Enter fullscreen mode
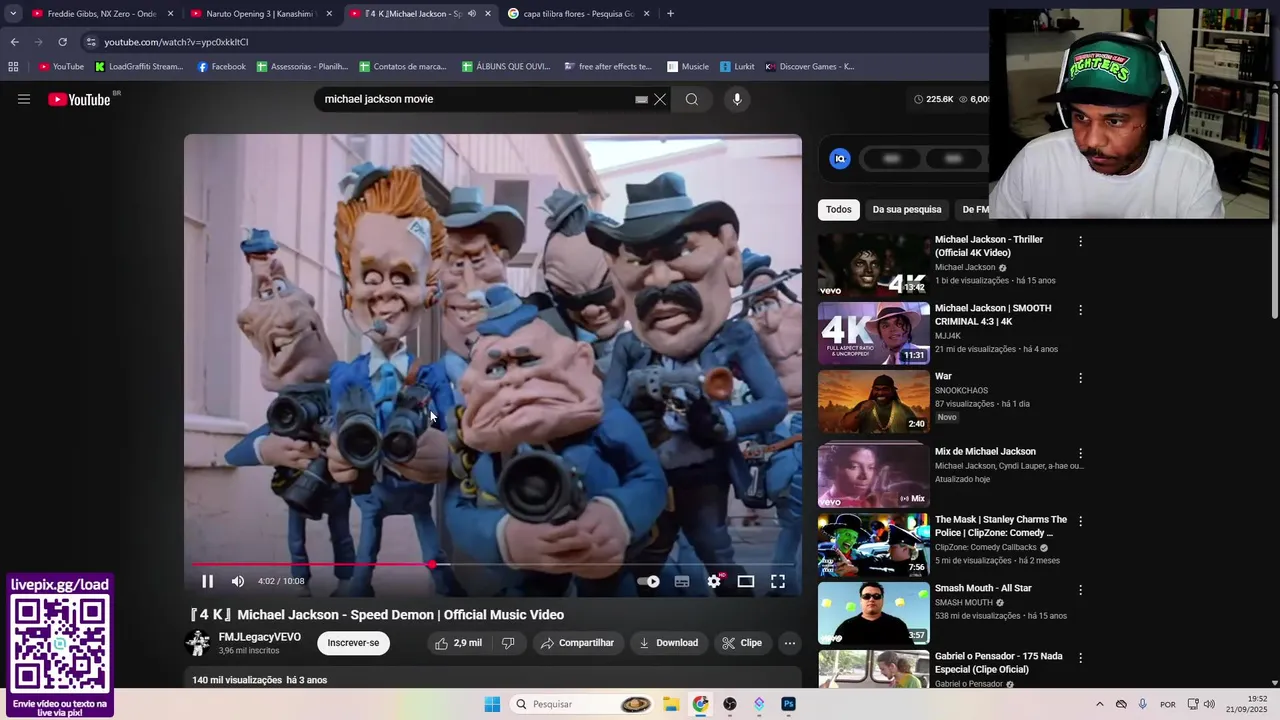The image size is (1280, 720). pyautogui.click(x=778, y=581)
